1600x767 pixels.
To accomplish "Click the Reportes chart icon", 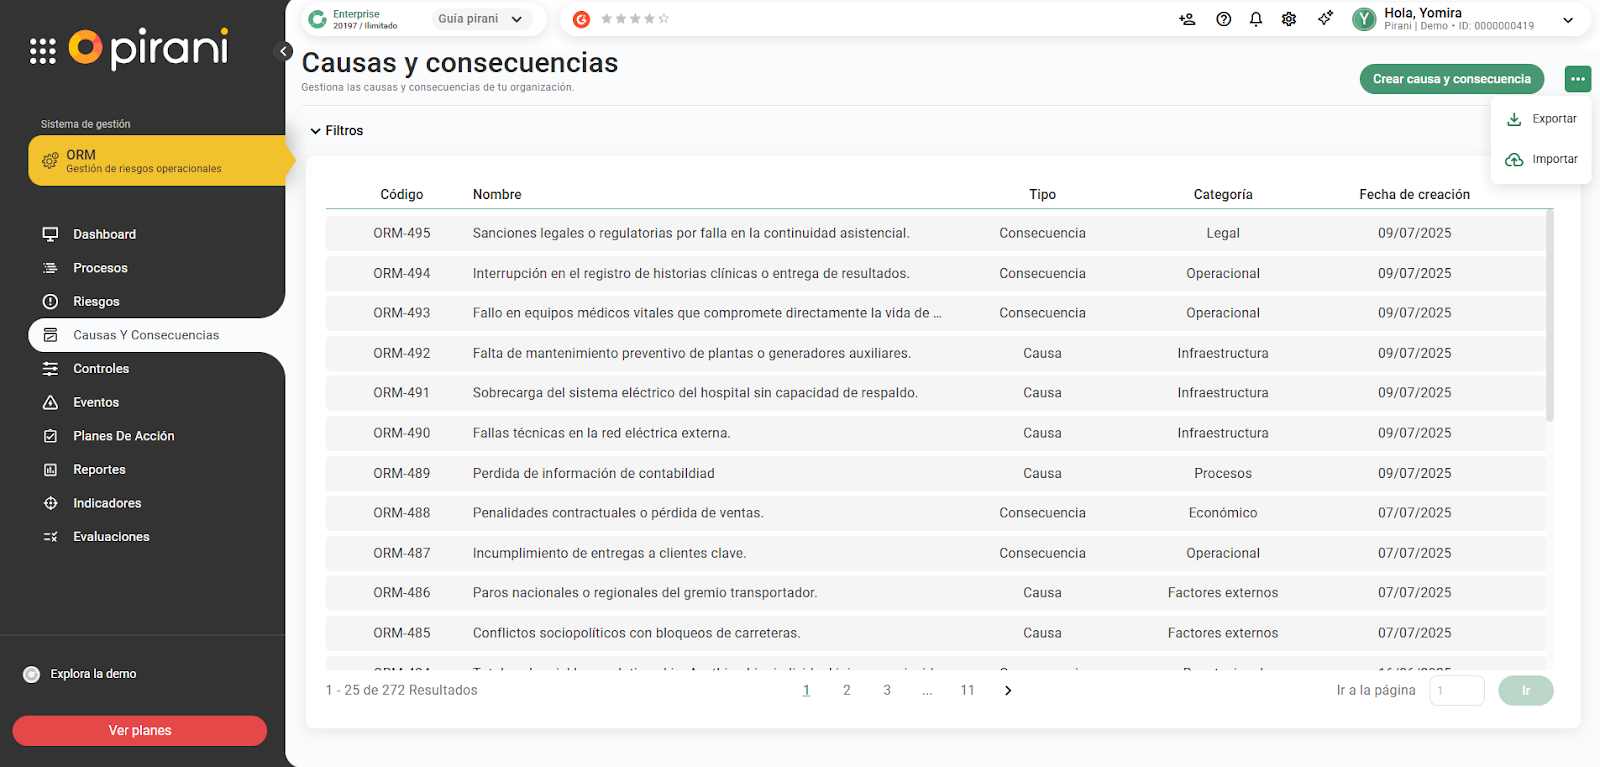I will pyautogui.click(x=50, y=470).
